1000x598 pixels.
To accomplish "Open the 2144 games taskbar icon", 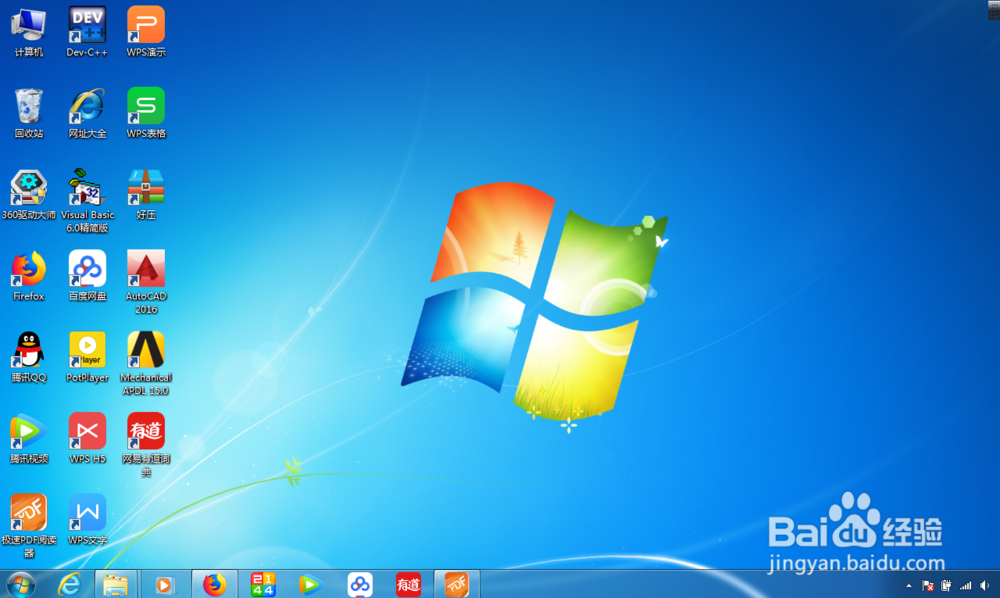I will coord(263,584).
